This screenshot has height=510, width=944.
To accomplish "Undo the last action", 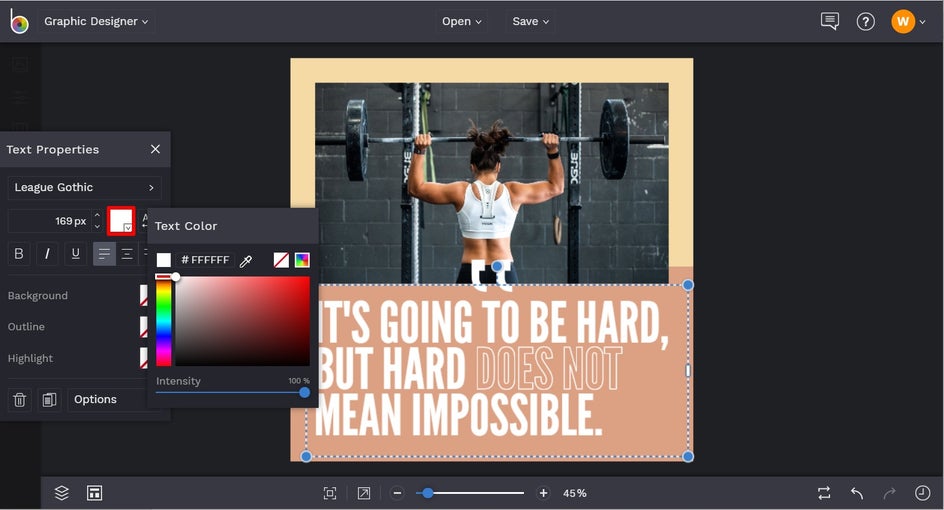I will [x=857, y=493].
